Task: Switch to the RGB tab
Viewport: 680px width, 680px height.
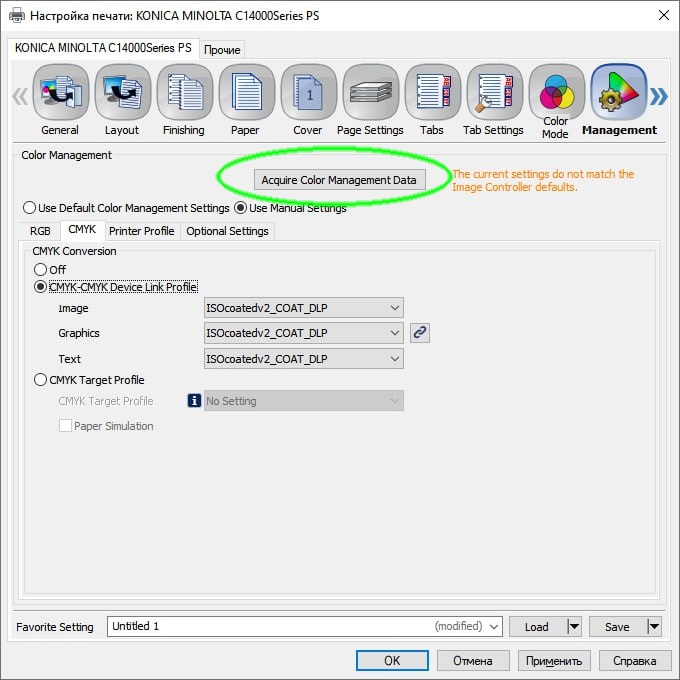Action: pyautogui.click(x=40, y=231)
